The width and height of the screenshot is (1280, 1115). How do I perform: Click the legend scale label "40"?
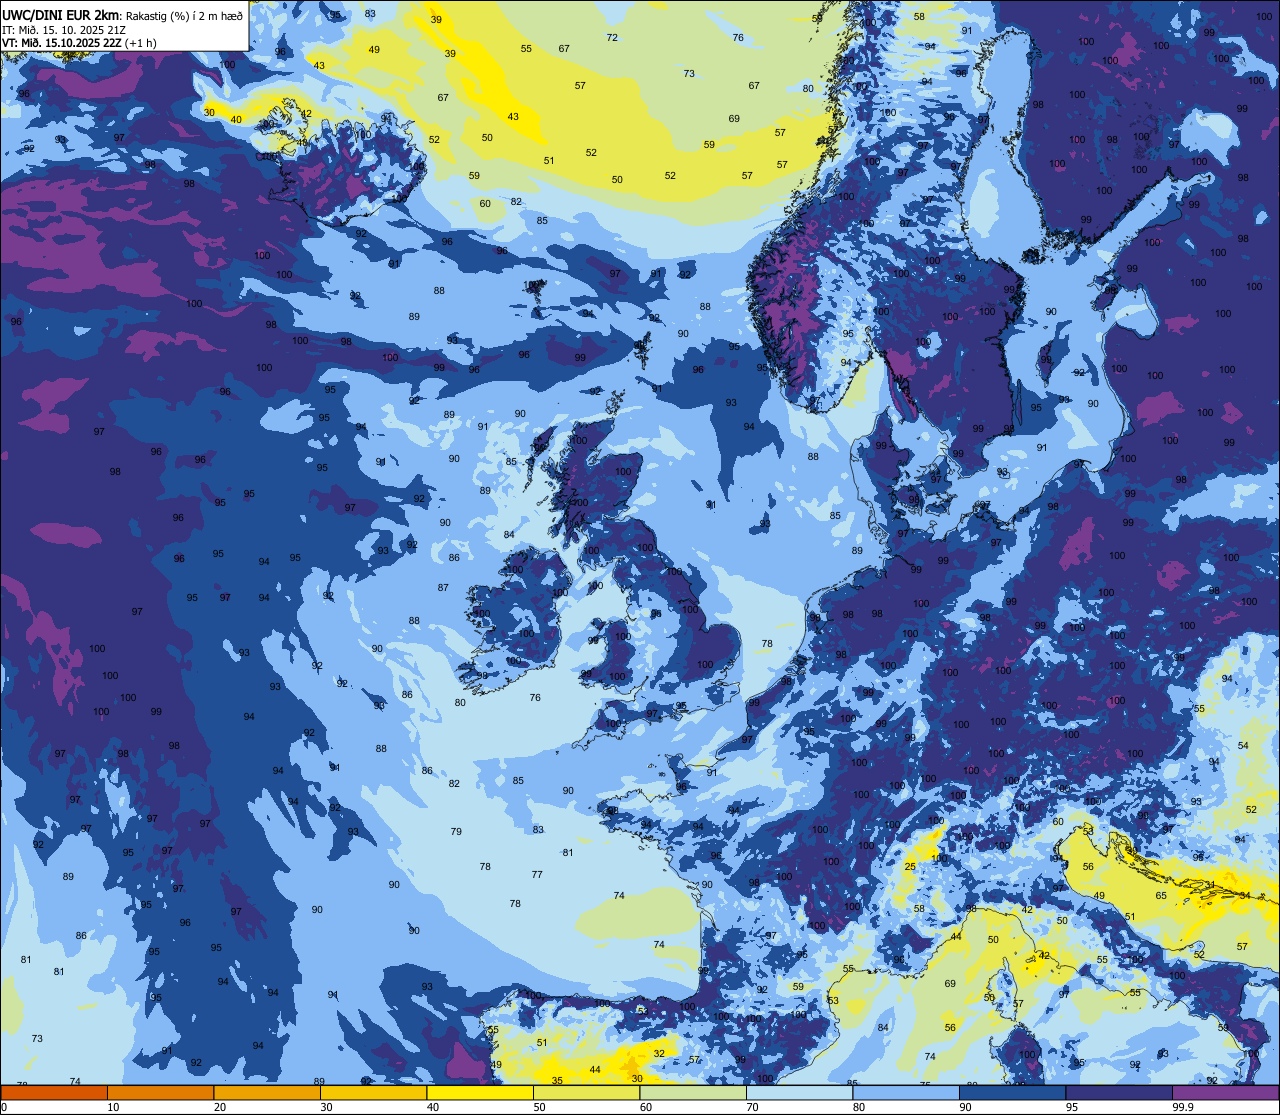(433, 1107)
